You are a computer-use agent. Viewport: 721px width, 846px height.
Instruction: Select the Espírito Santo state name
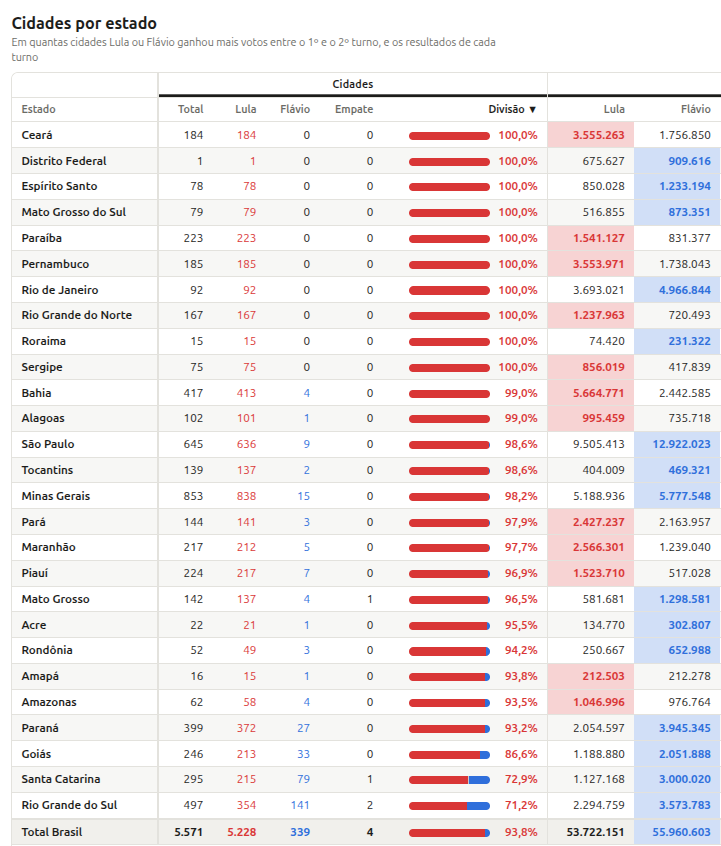coord(59,186)
